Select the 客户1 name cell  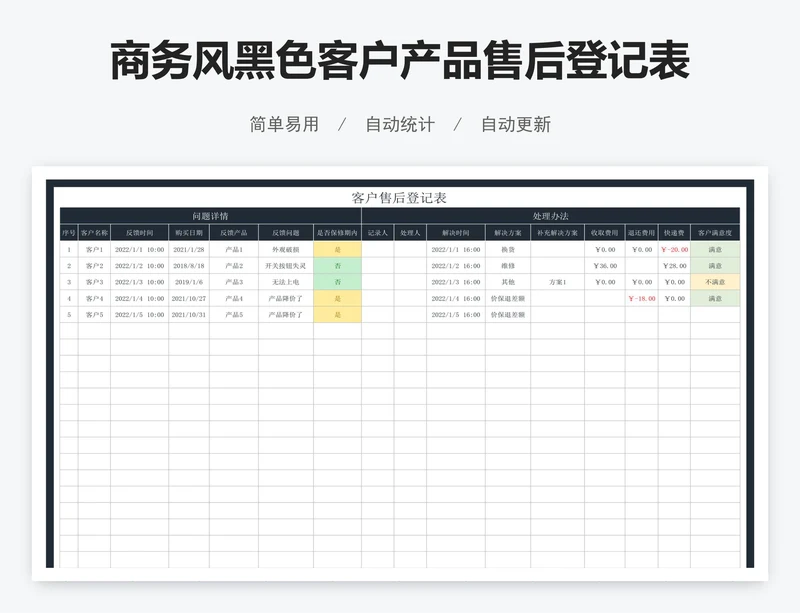coord(94,250)
